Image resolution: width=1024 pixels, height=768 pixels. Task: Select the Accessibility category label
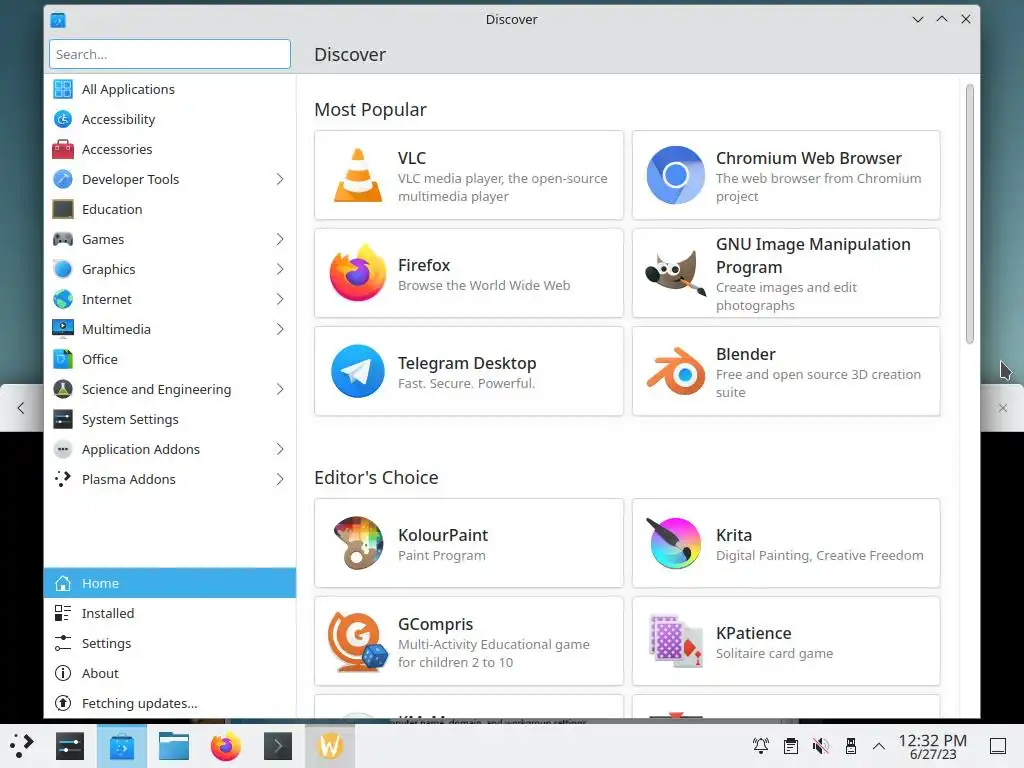tap(118, 120)
